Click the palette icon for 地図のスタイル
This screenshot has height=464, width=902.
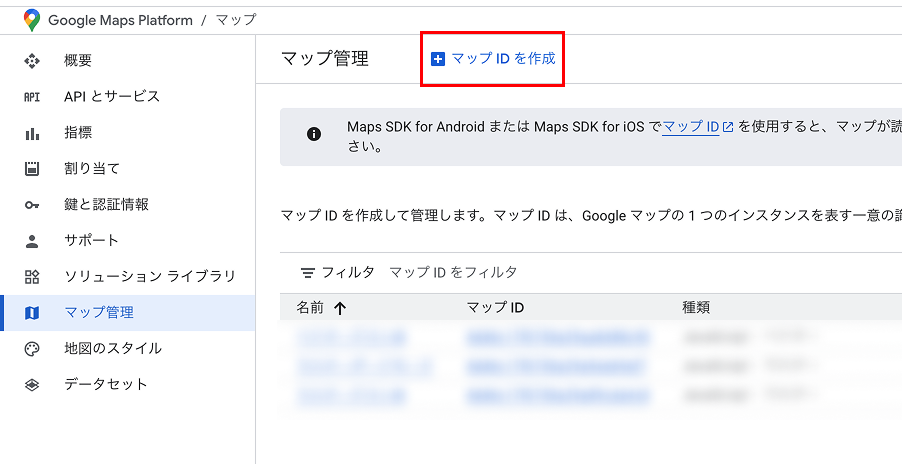[x=32, y=349]
